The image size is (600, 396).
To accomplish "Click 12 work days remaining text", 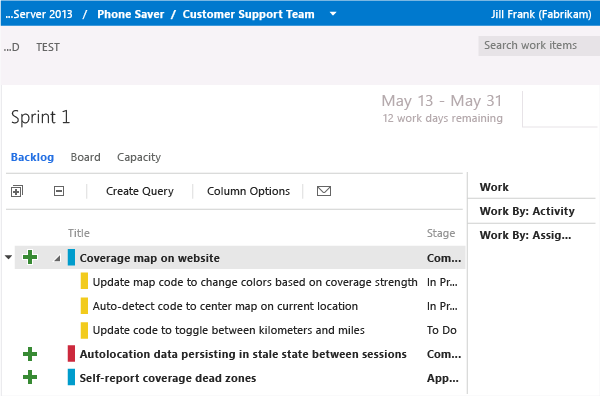I will 442,118.
